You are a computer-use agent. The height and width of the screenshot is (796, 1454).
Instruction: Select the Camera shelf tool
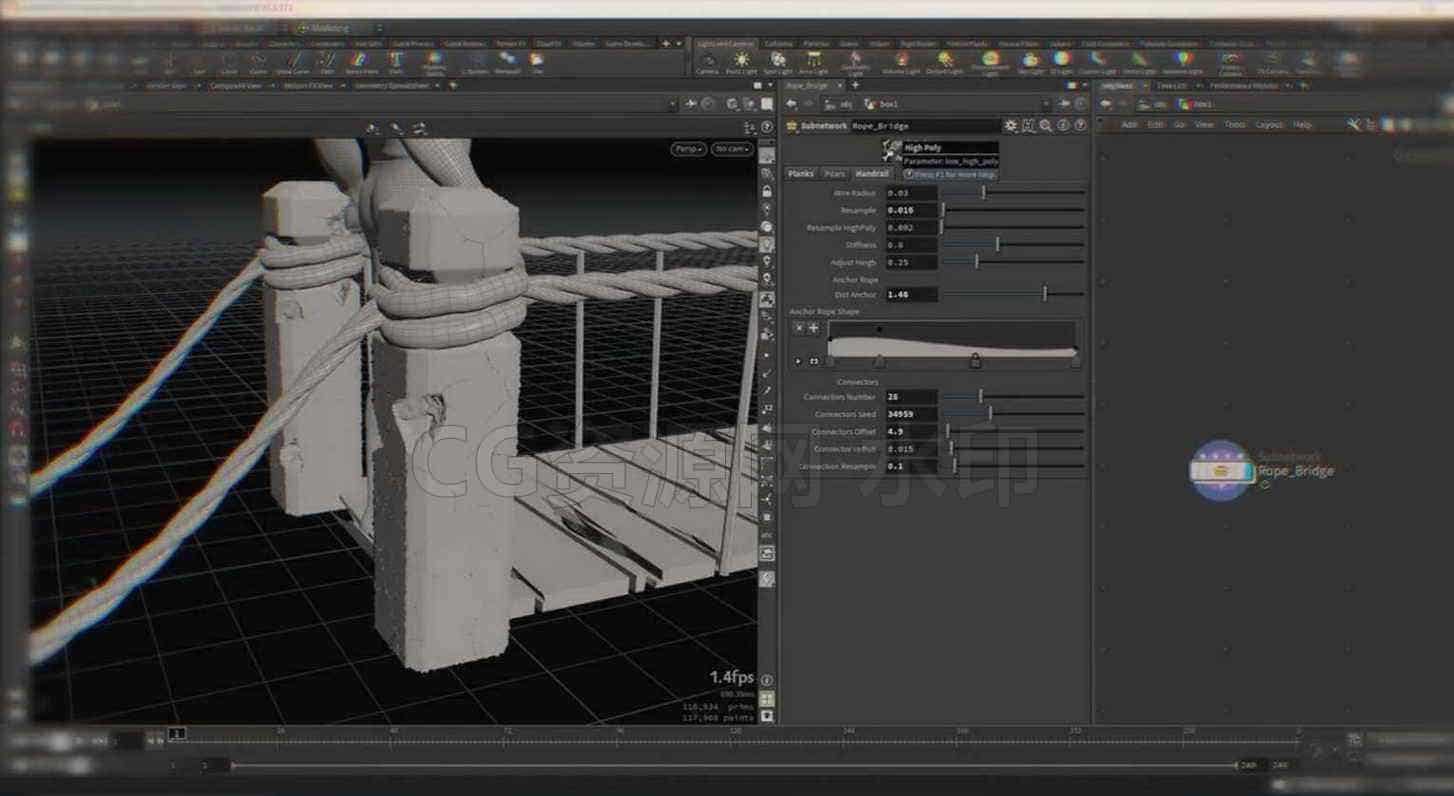tap(707, 62)
